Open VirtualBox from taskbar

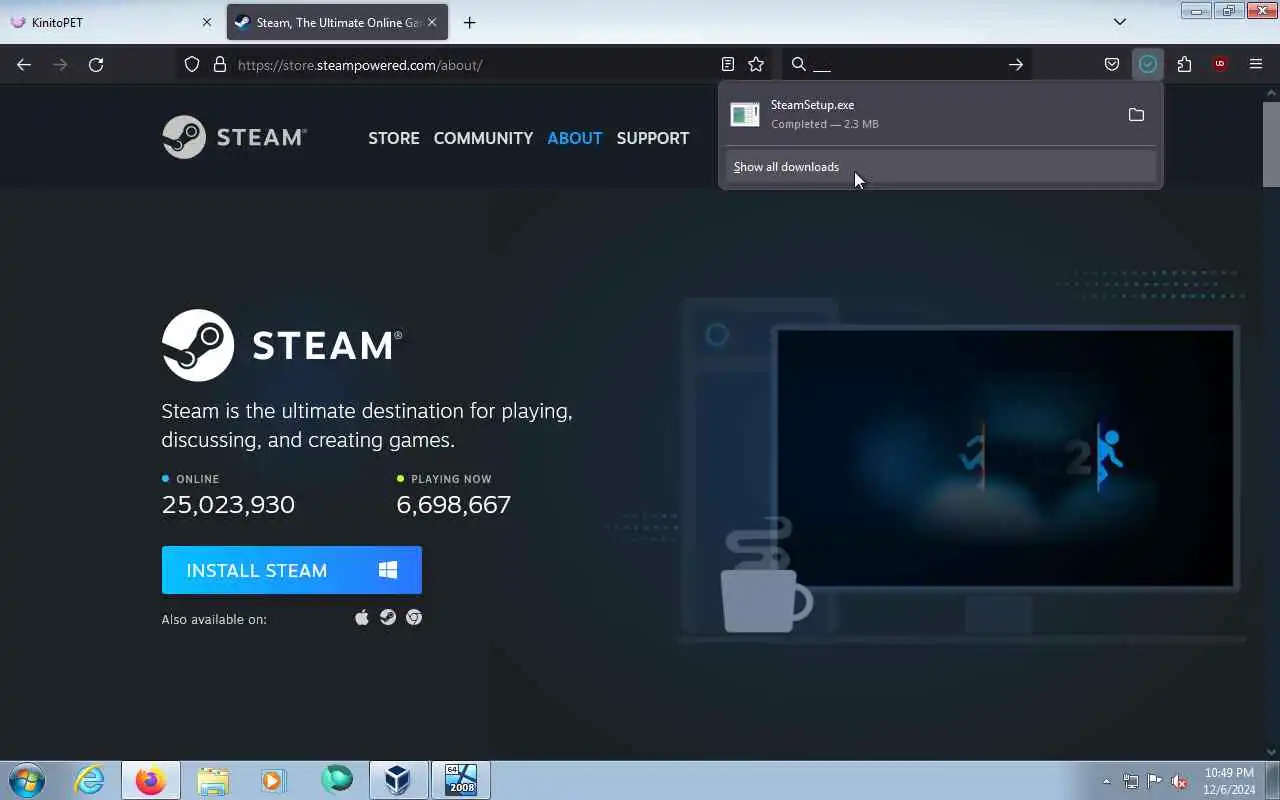(x=398, y=780)
